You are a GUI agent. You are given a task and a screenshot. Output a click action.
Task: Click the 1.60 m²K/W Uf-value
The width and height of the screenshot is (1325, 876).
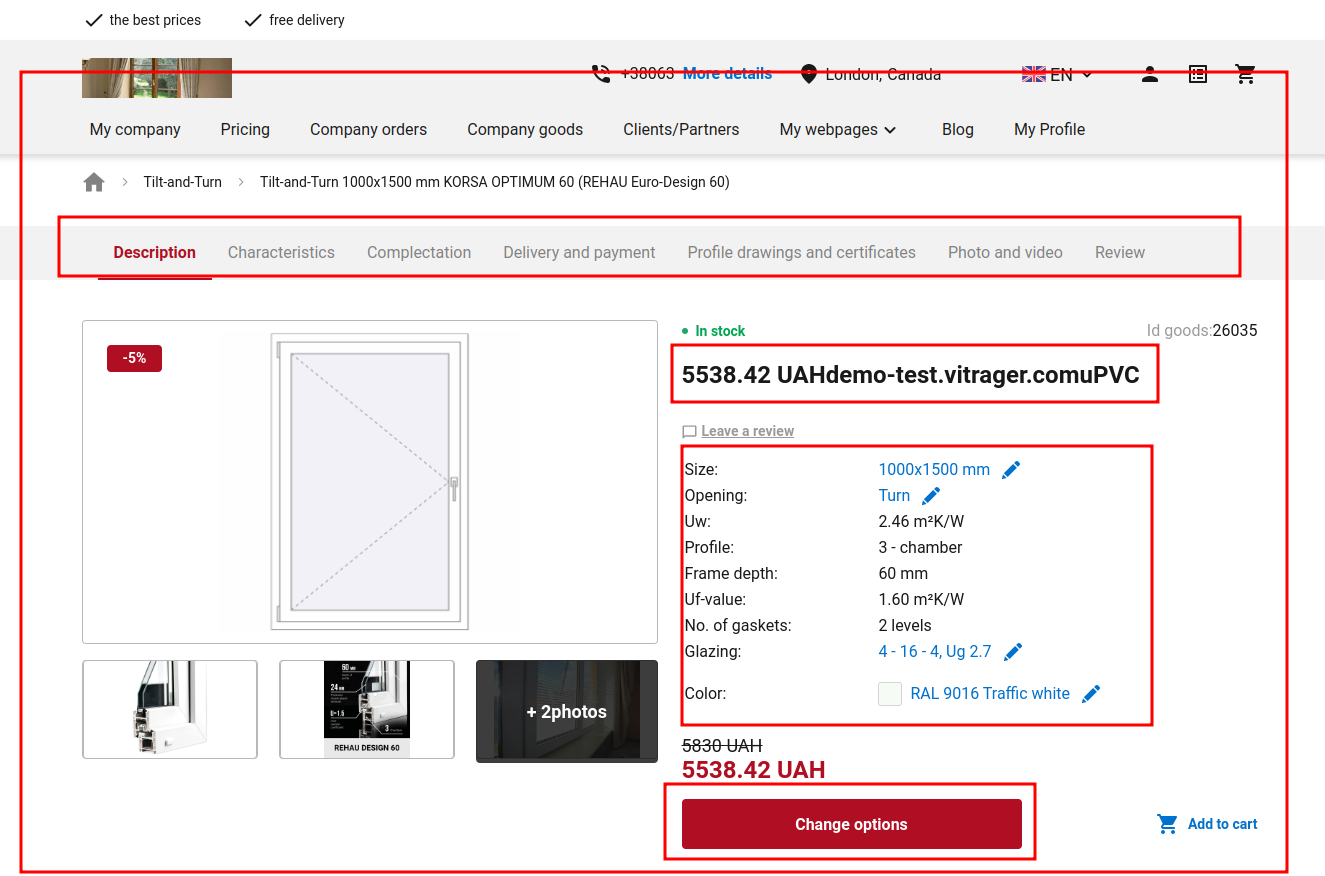click(921, 599)
